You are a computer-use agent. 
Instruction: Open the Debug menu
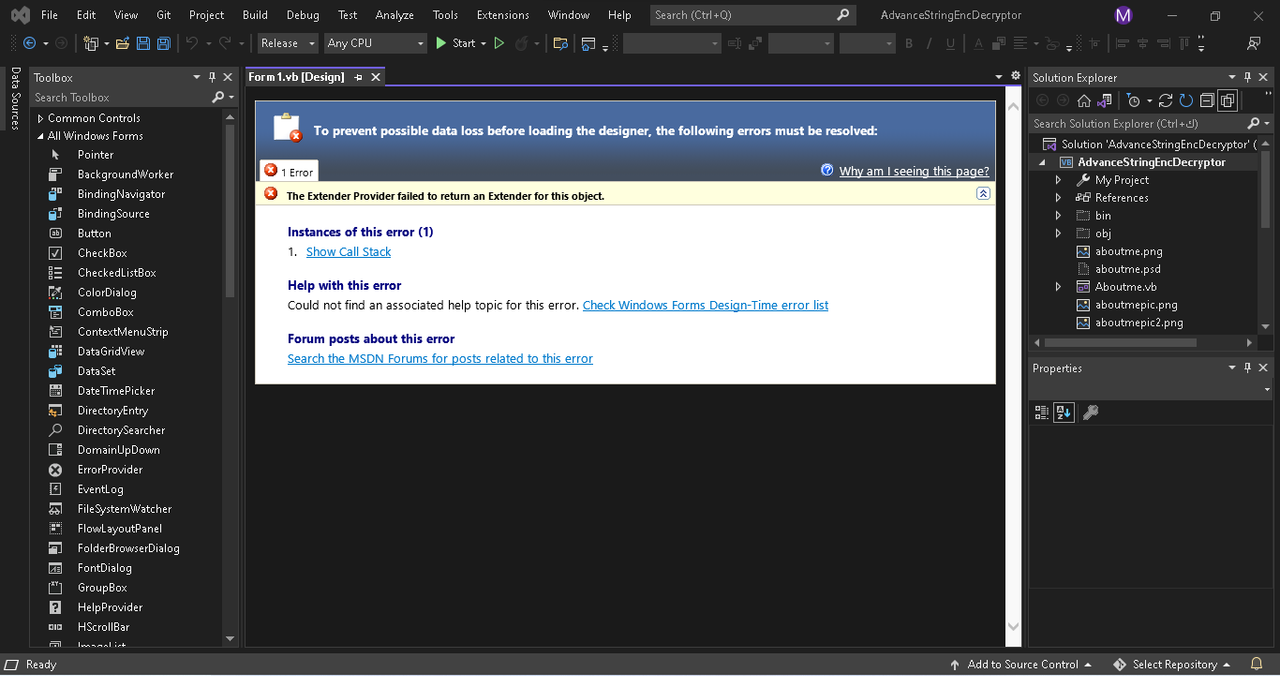coord(303,15)
